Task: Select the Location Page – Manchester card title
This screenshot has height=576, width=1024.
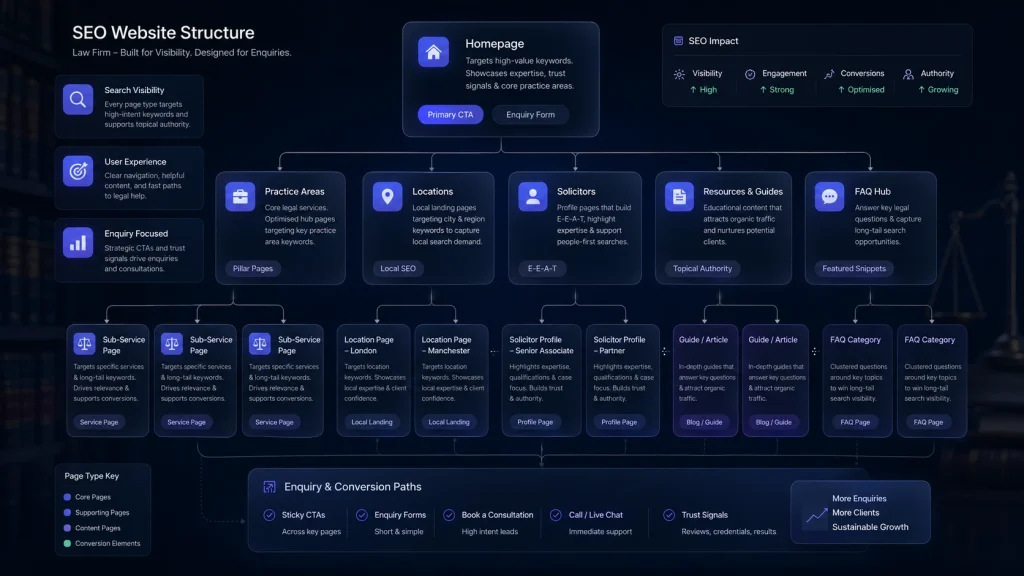Action: 447,345
